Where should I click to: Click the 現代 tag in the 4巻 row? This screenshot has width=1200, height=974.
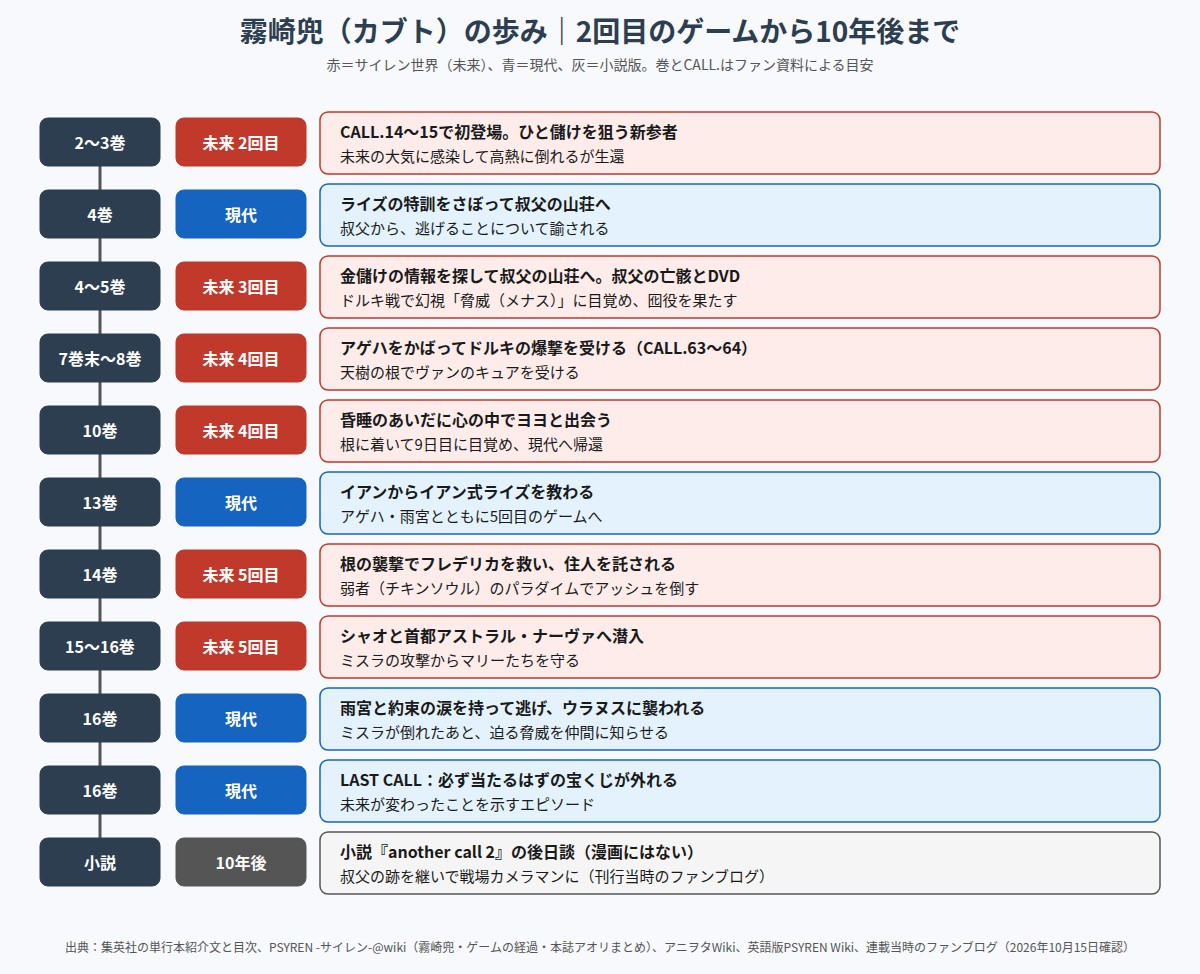click(241, 214)
